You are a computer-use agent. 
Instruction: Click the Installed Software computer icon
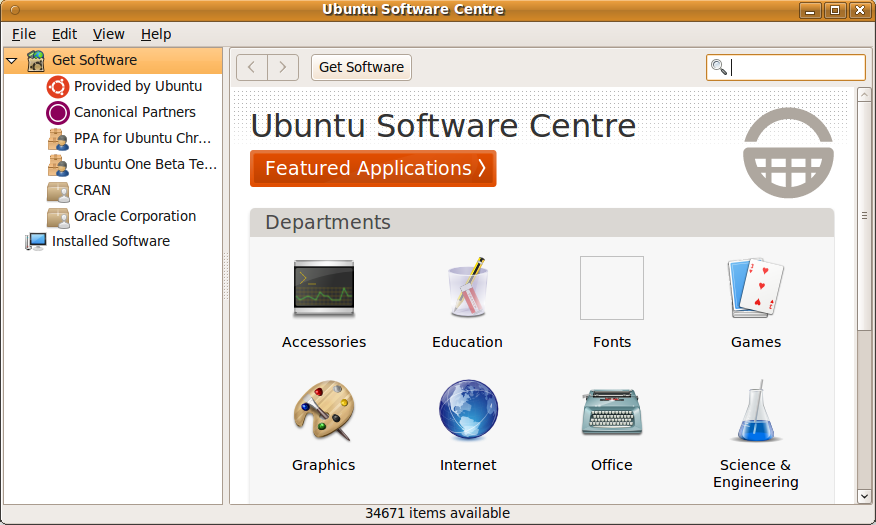36,241
